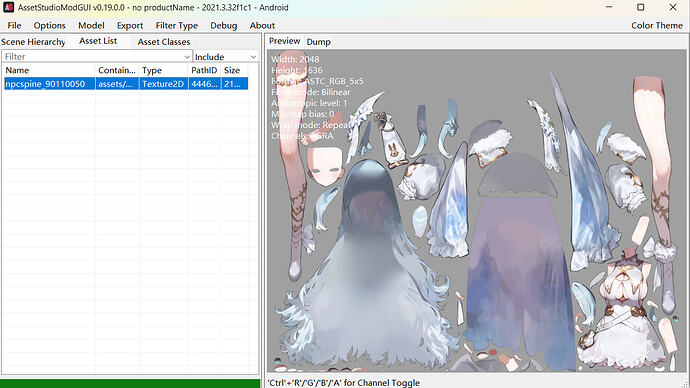Click the AssetStudio app icon in title bar
690x388 pixels.
(8, 7)
